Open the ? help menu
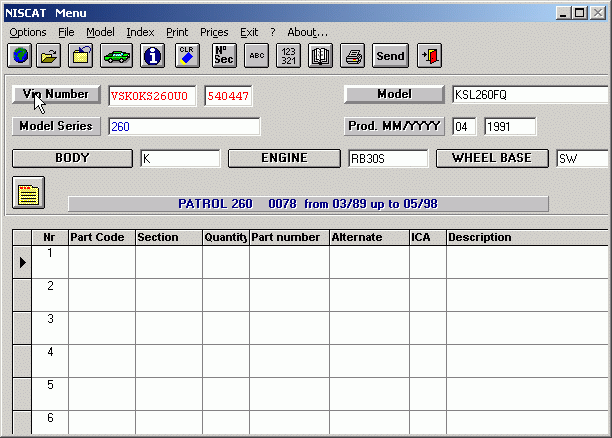 pos(272,32)
